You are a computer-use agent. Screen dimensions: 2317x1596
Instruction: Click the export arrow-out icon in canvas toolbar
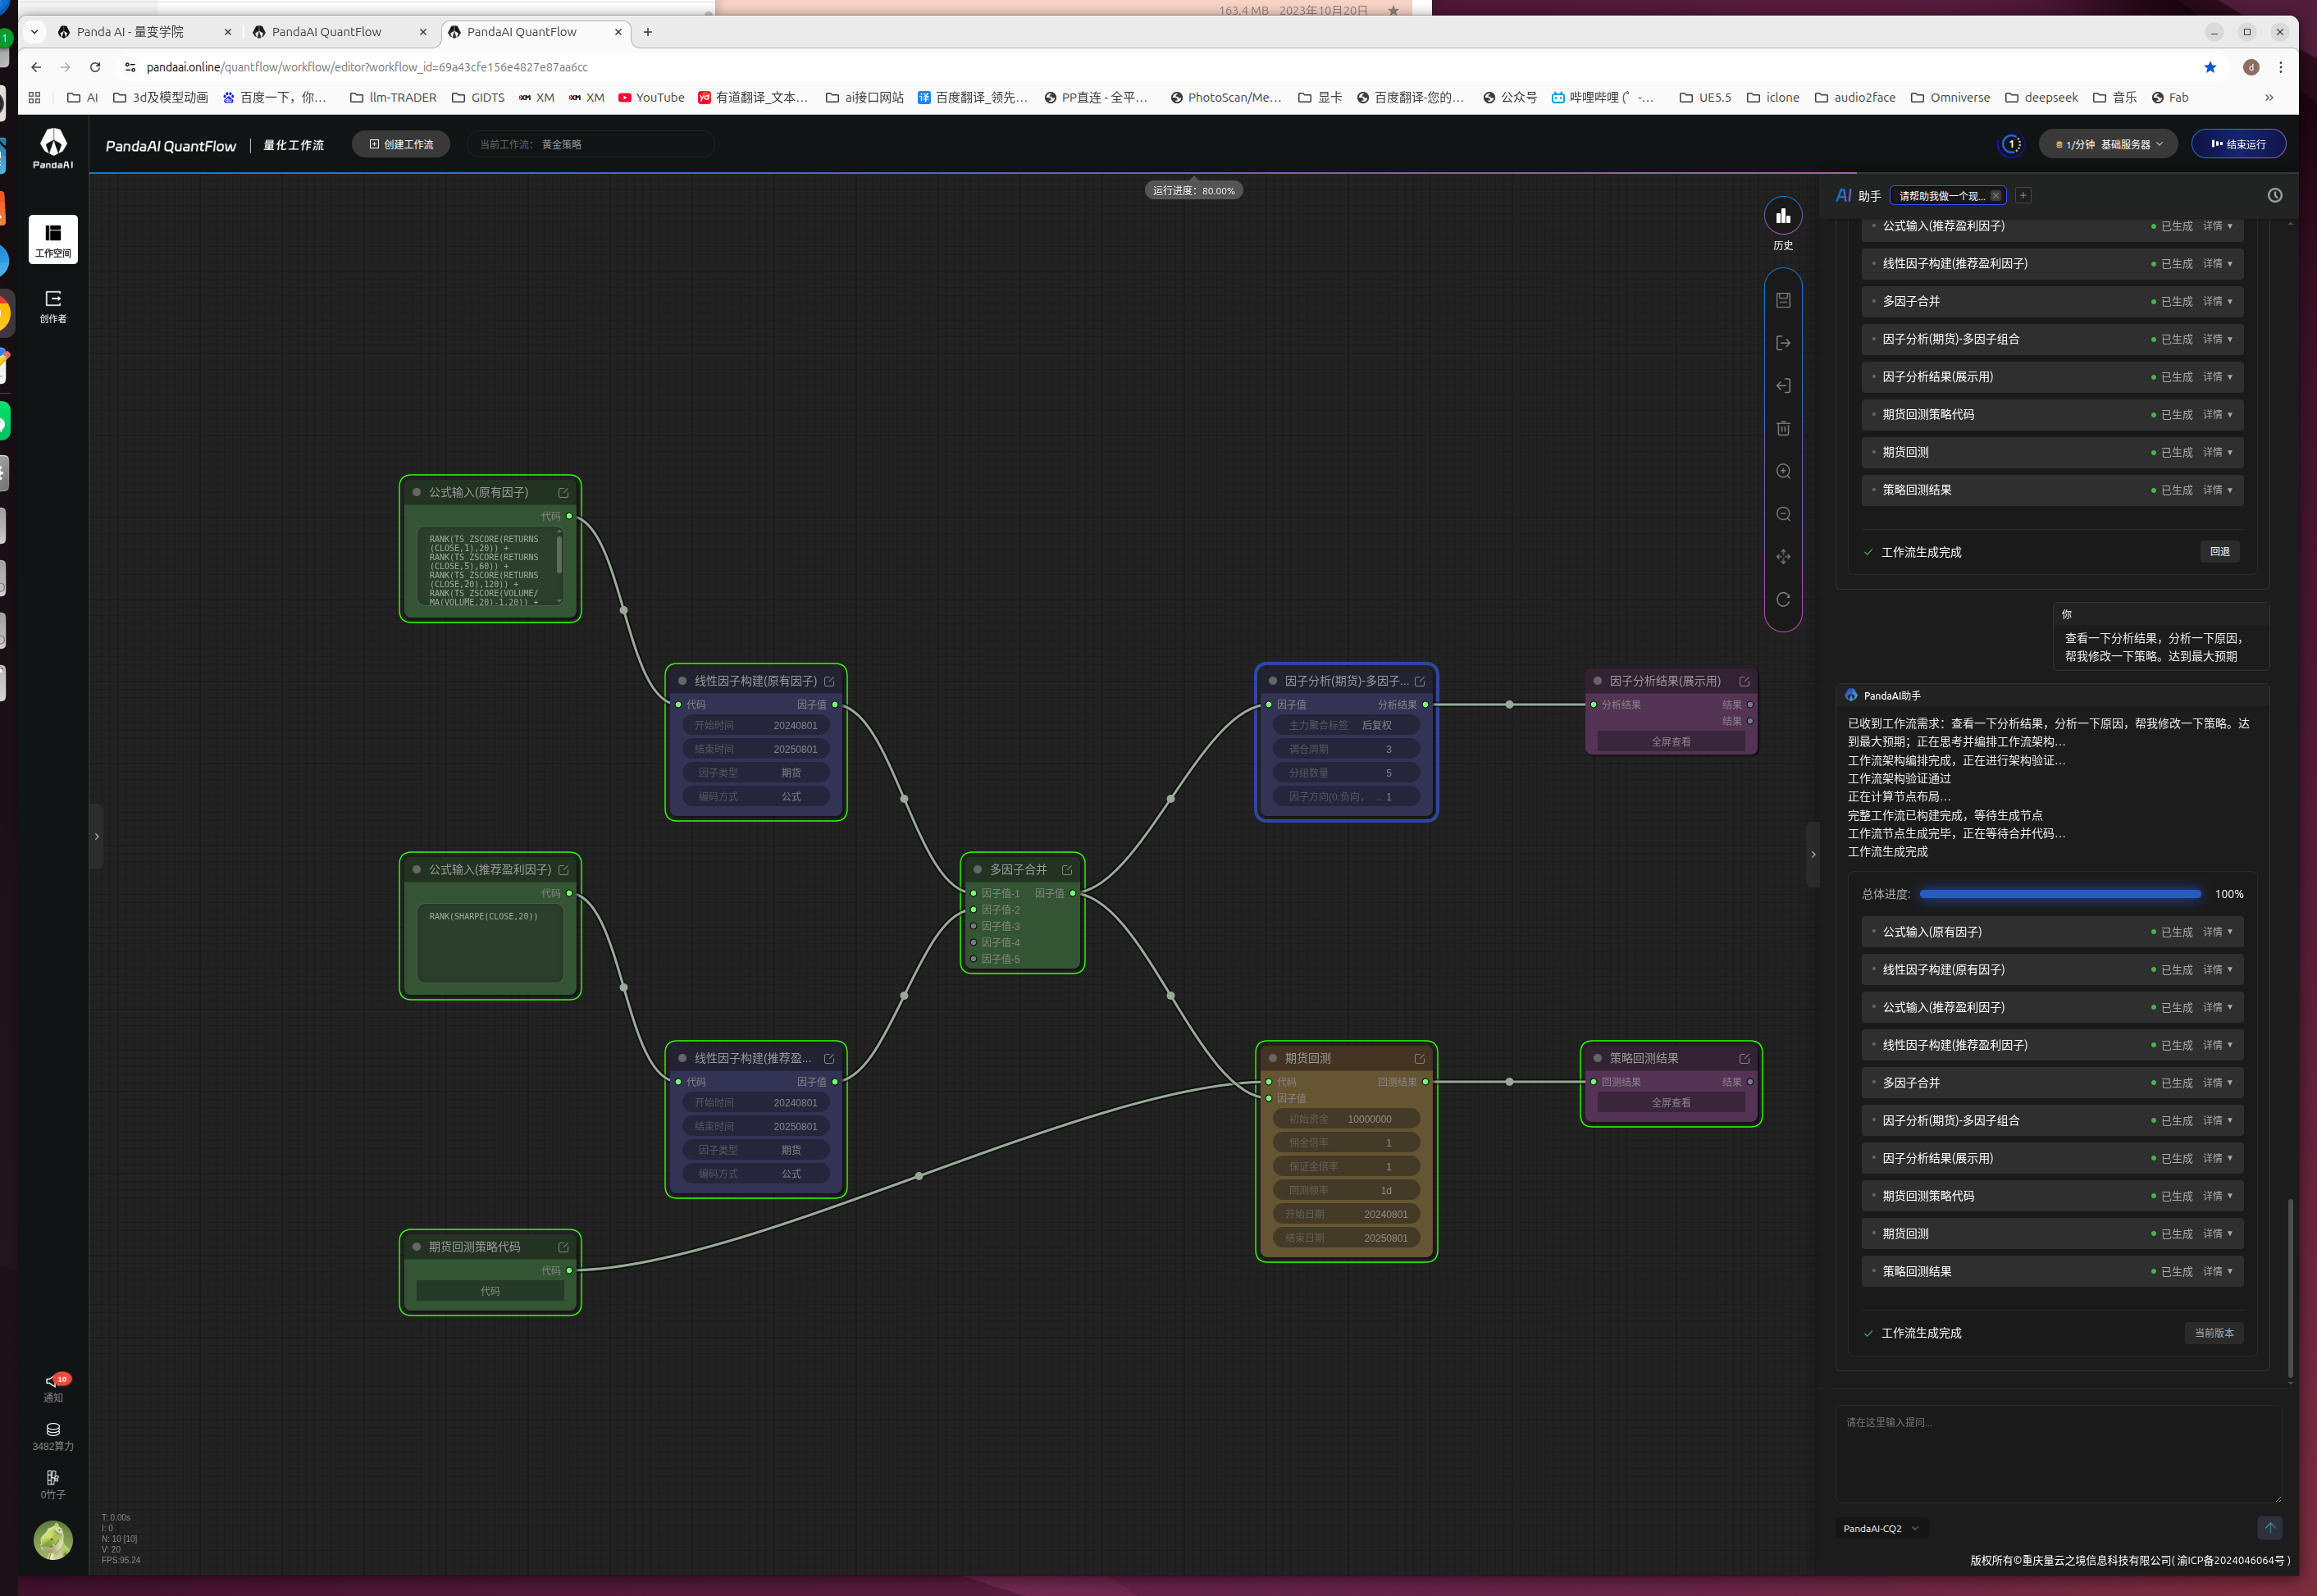pos(1783,343)
